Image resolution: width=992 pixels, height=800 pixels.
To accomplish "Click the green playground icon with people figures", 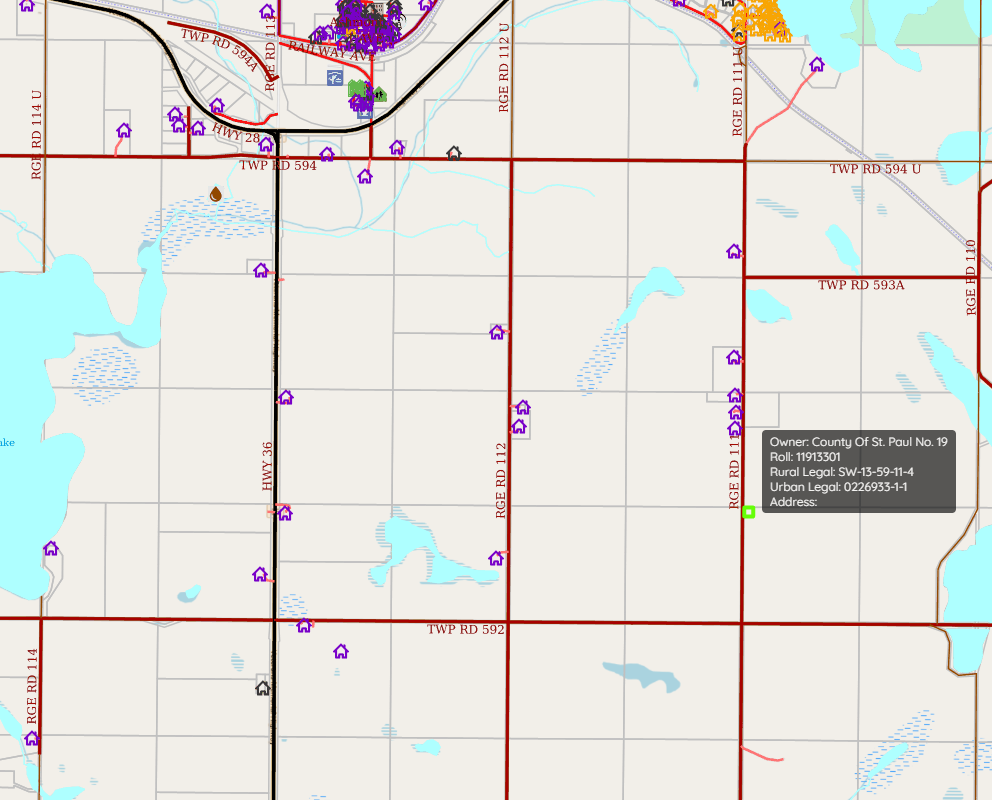I will tap(379, 94).
